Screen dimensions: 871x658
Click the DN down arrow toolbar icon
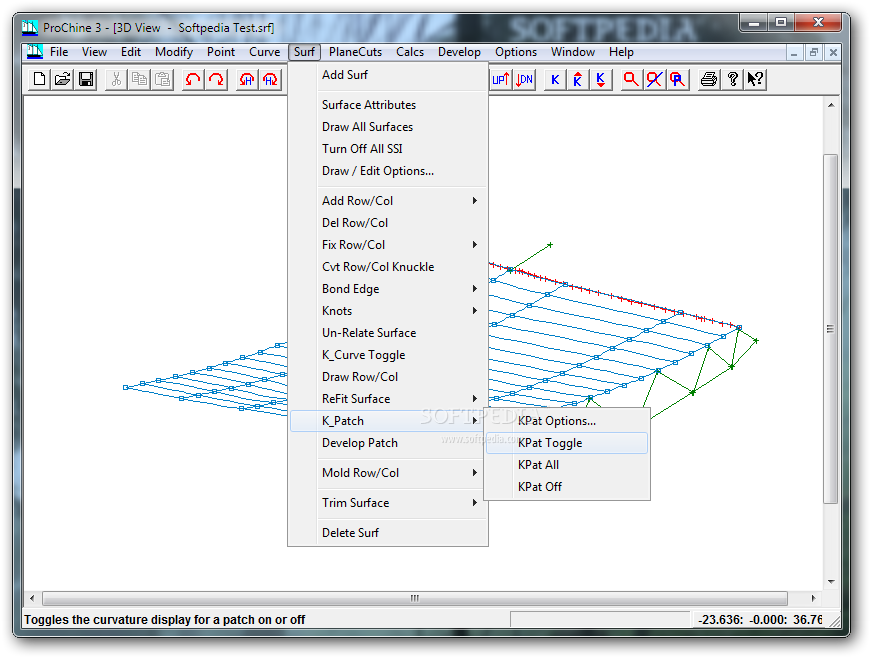coord(524,79)
